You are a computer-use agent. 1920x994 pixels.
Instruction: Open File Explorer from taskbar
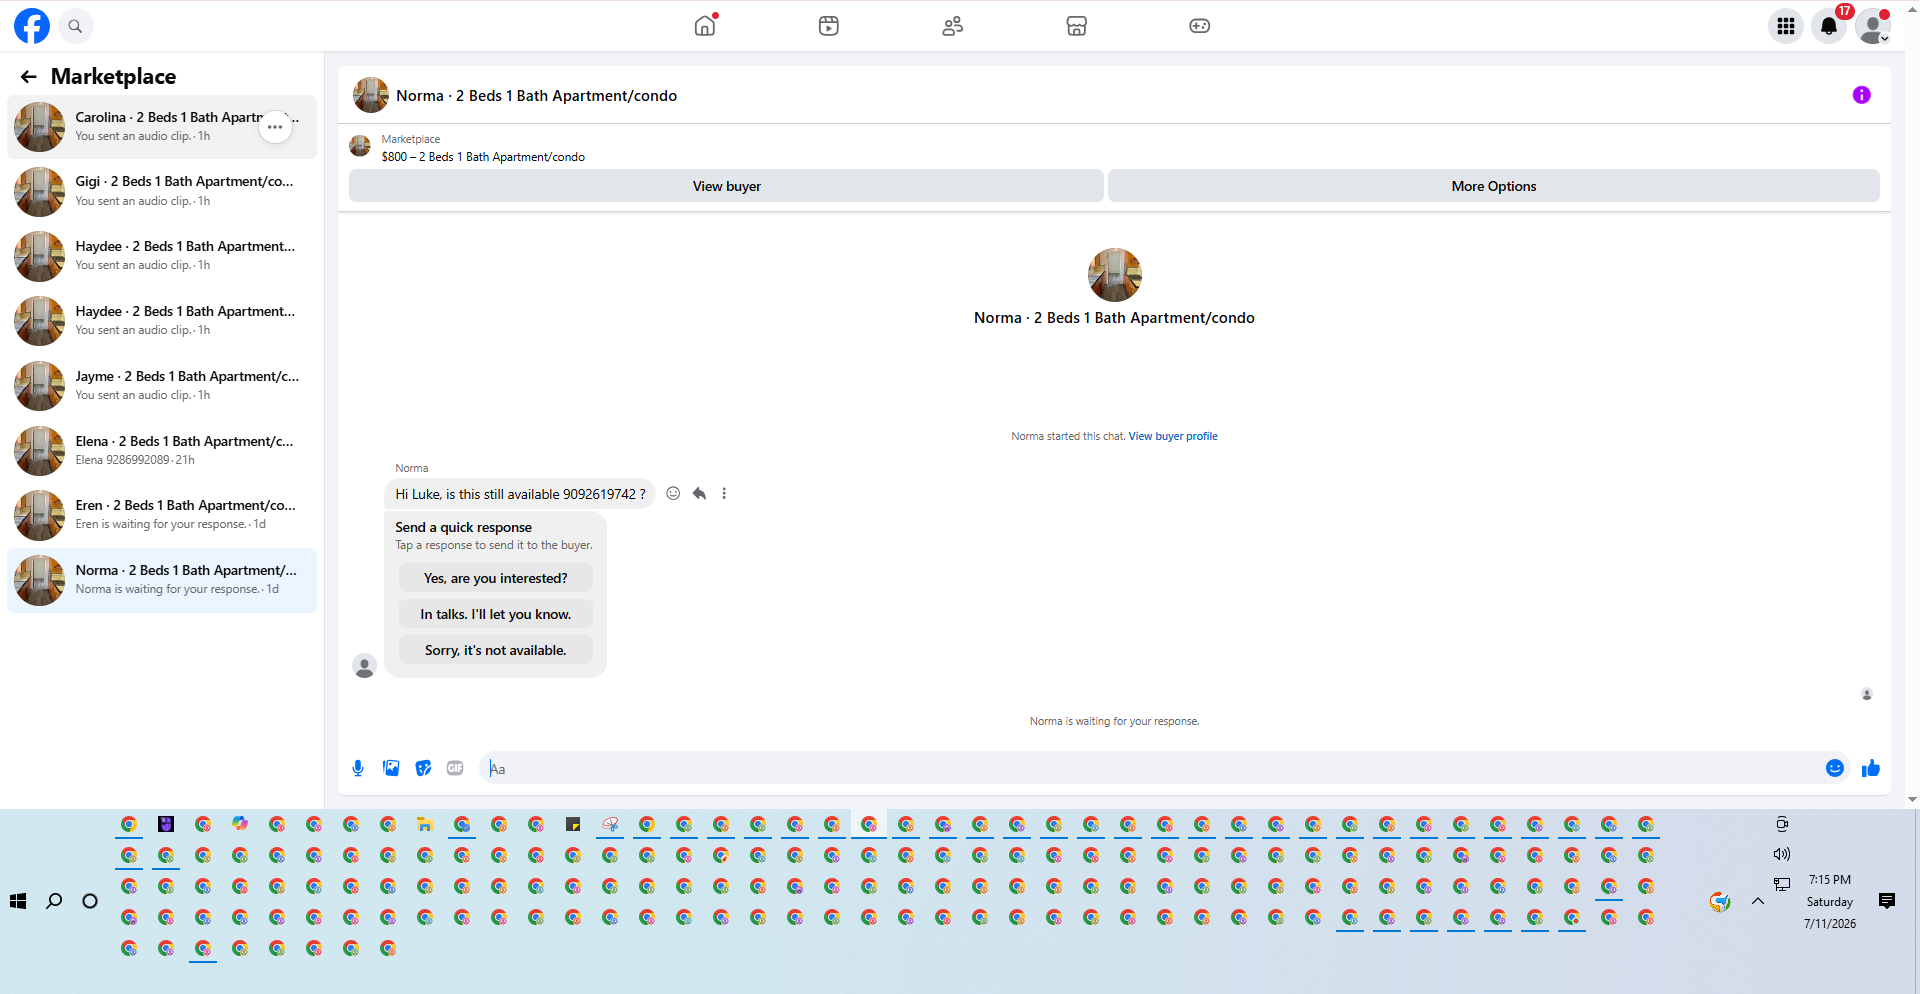(425, 824)
